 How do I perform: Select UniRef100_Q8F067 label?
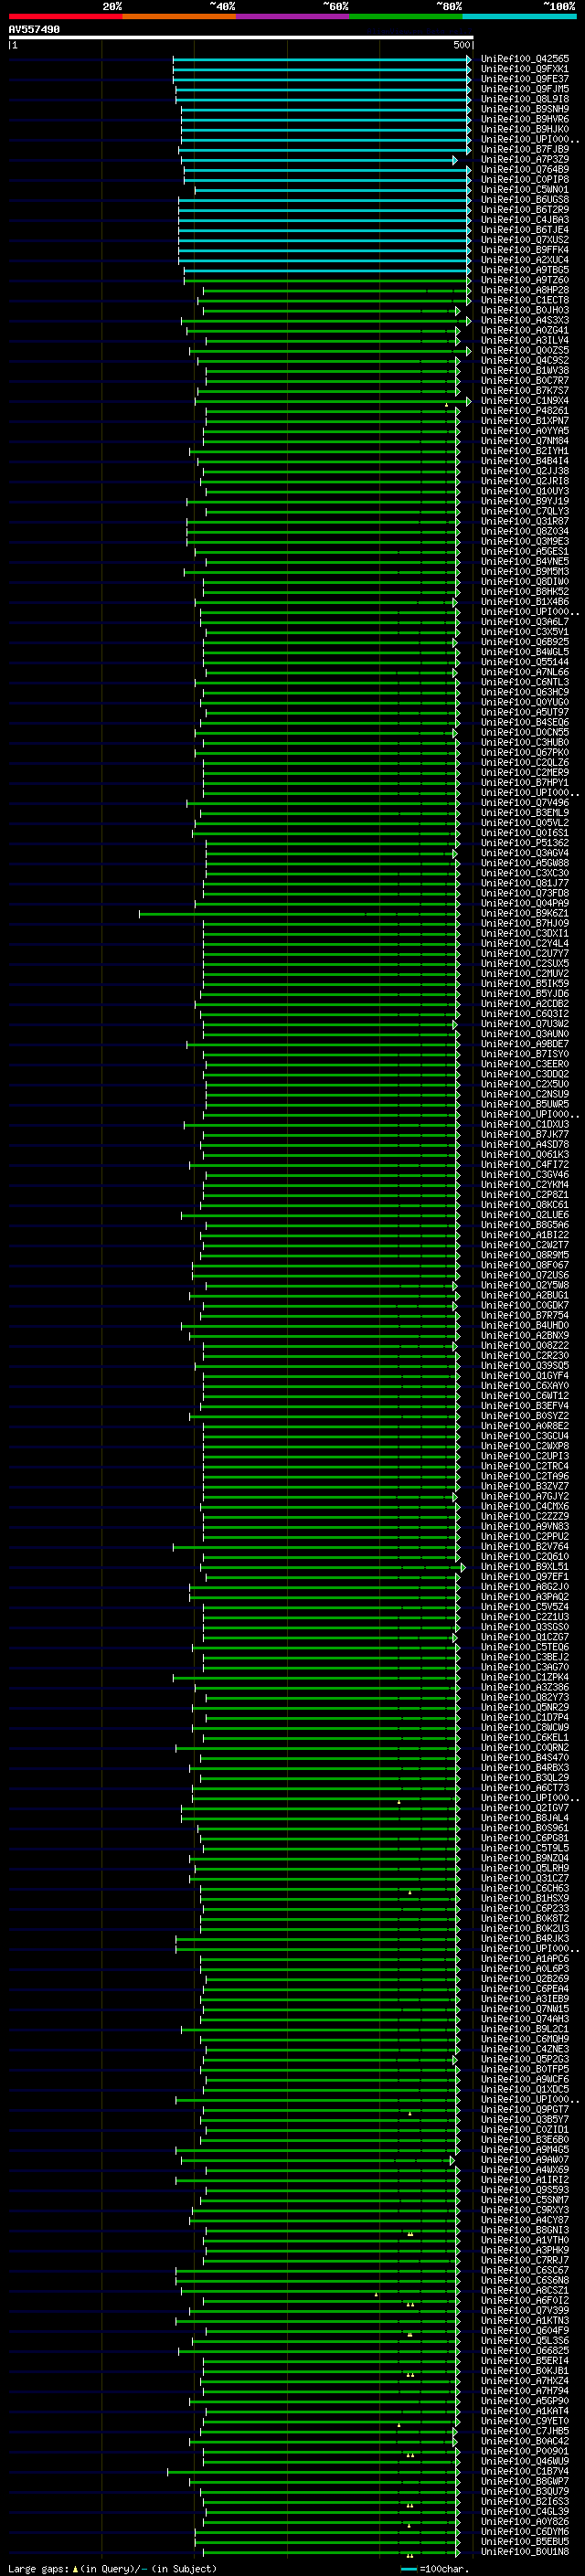[524, 1265]
